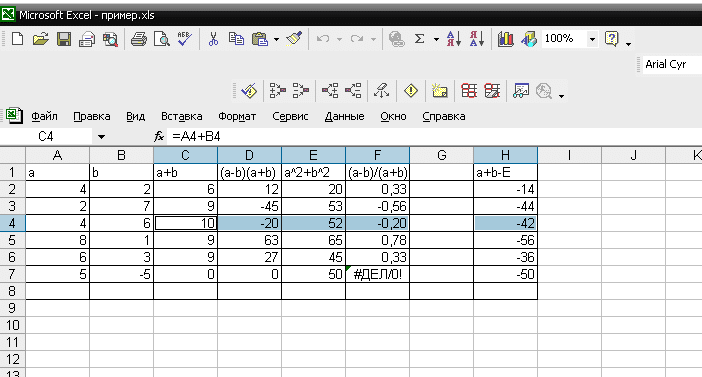Image resolution: width=702 pixels, height=377 pixels.
Task: Click the workbook icon left of Файл
Action: tap(14, 116)
